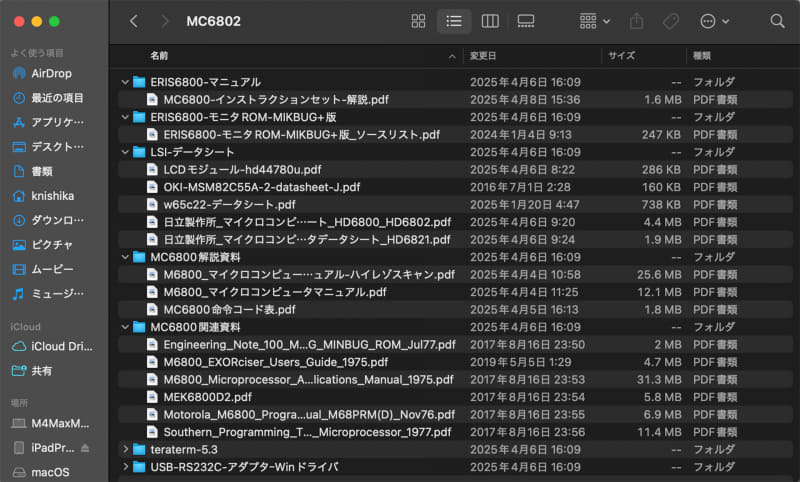The height and width of the screenshot is (482, 800).
Task: Switch Finder to list view
Action: (454, 21)
